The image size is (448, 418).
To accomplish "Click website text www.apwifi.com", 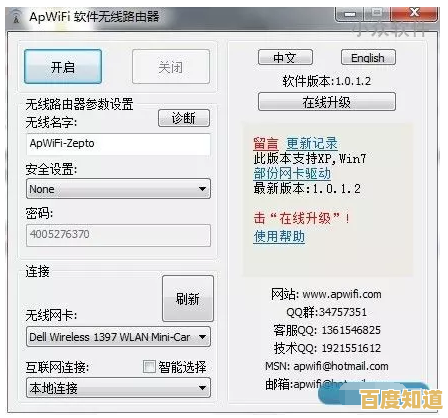I will click(x=342, y=294).
